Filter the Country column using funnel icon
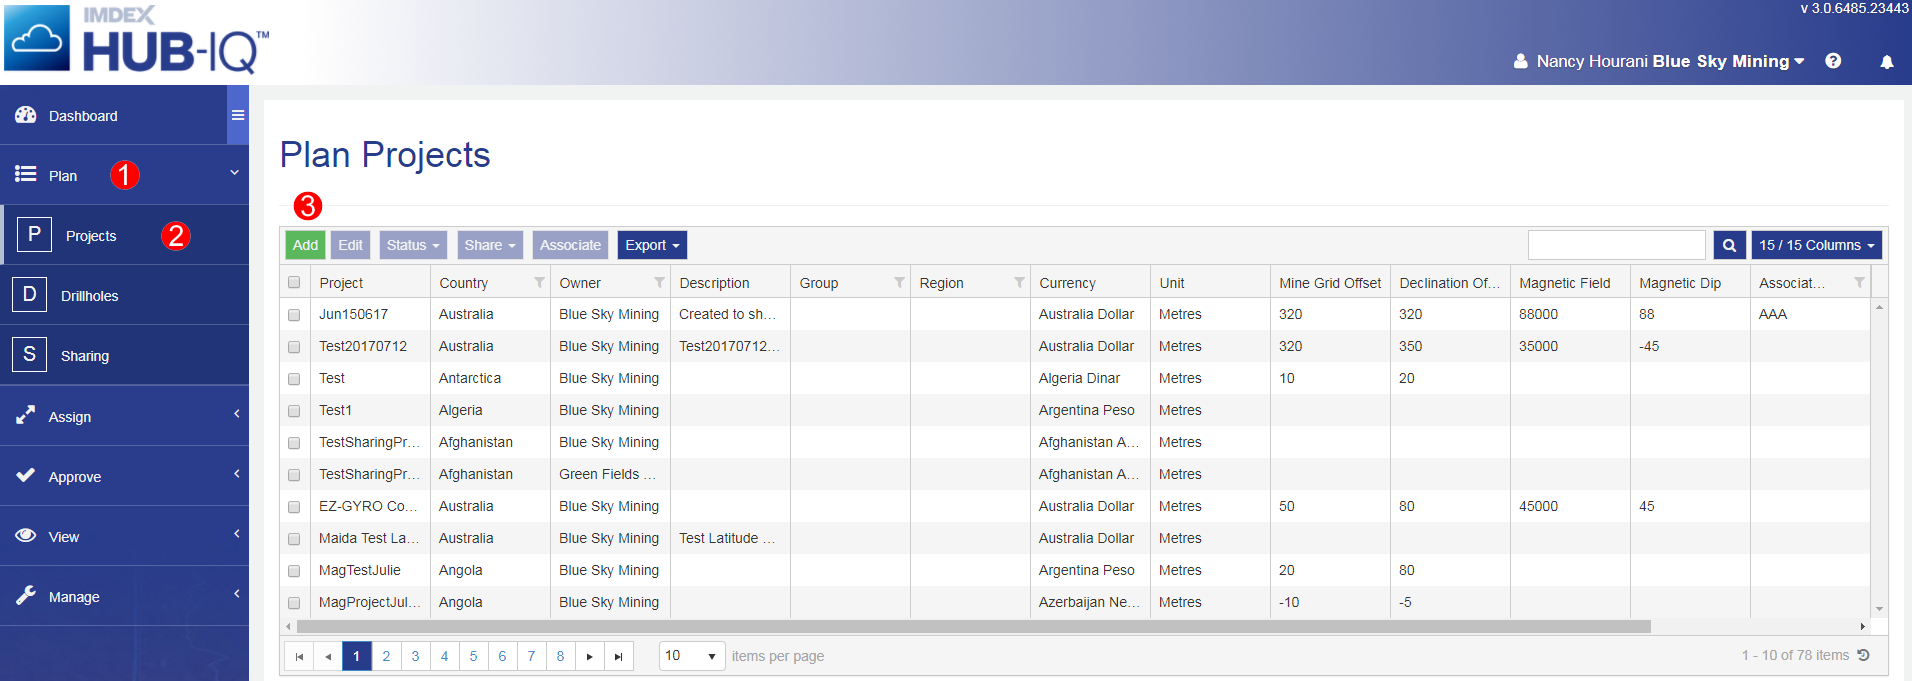Screen dimensions: 1912x681 point(539,283)
